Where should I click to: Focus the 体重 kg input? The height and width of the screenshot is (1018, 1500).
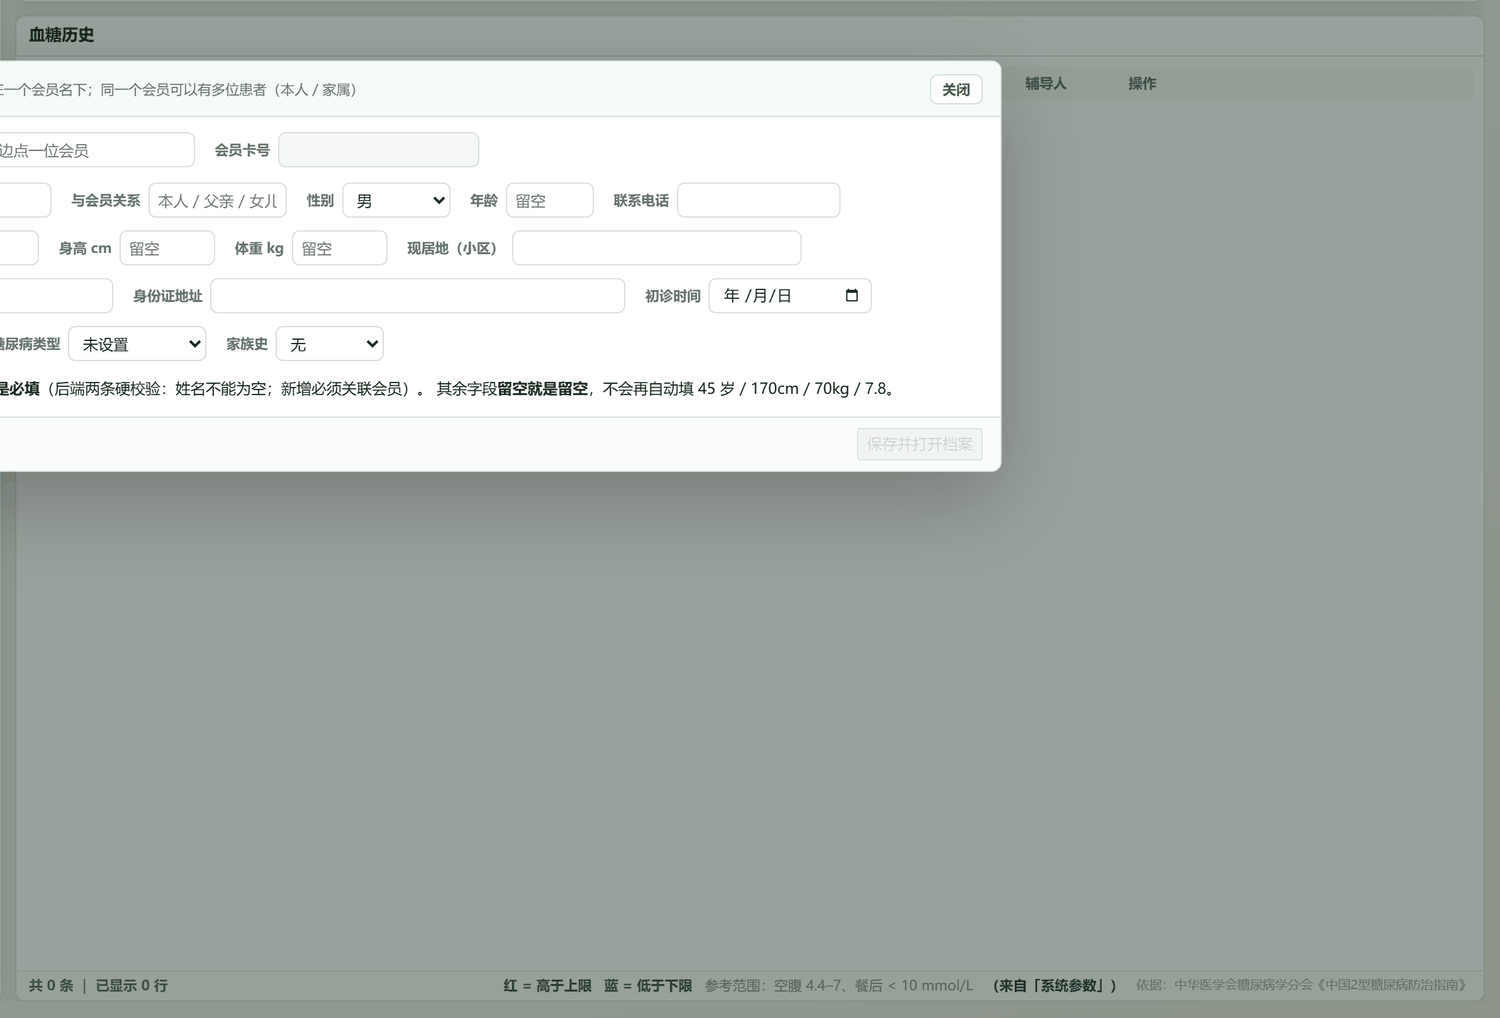coord(340,248)
